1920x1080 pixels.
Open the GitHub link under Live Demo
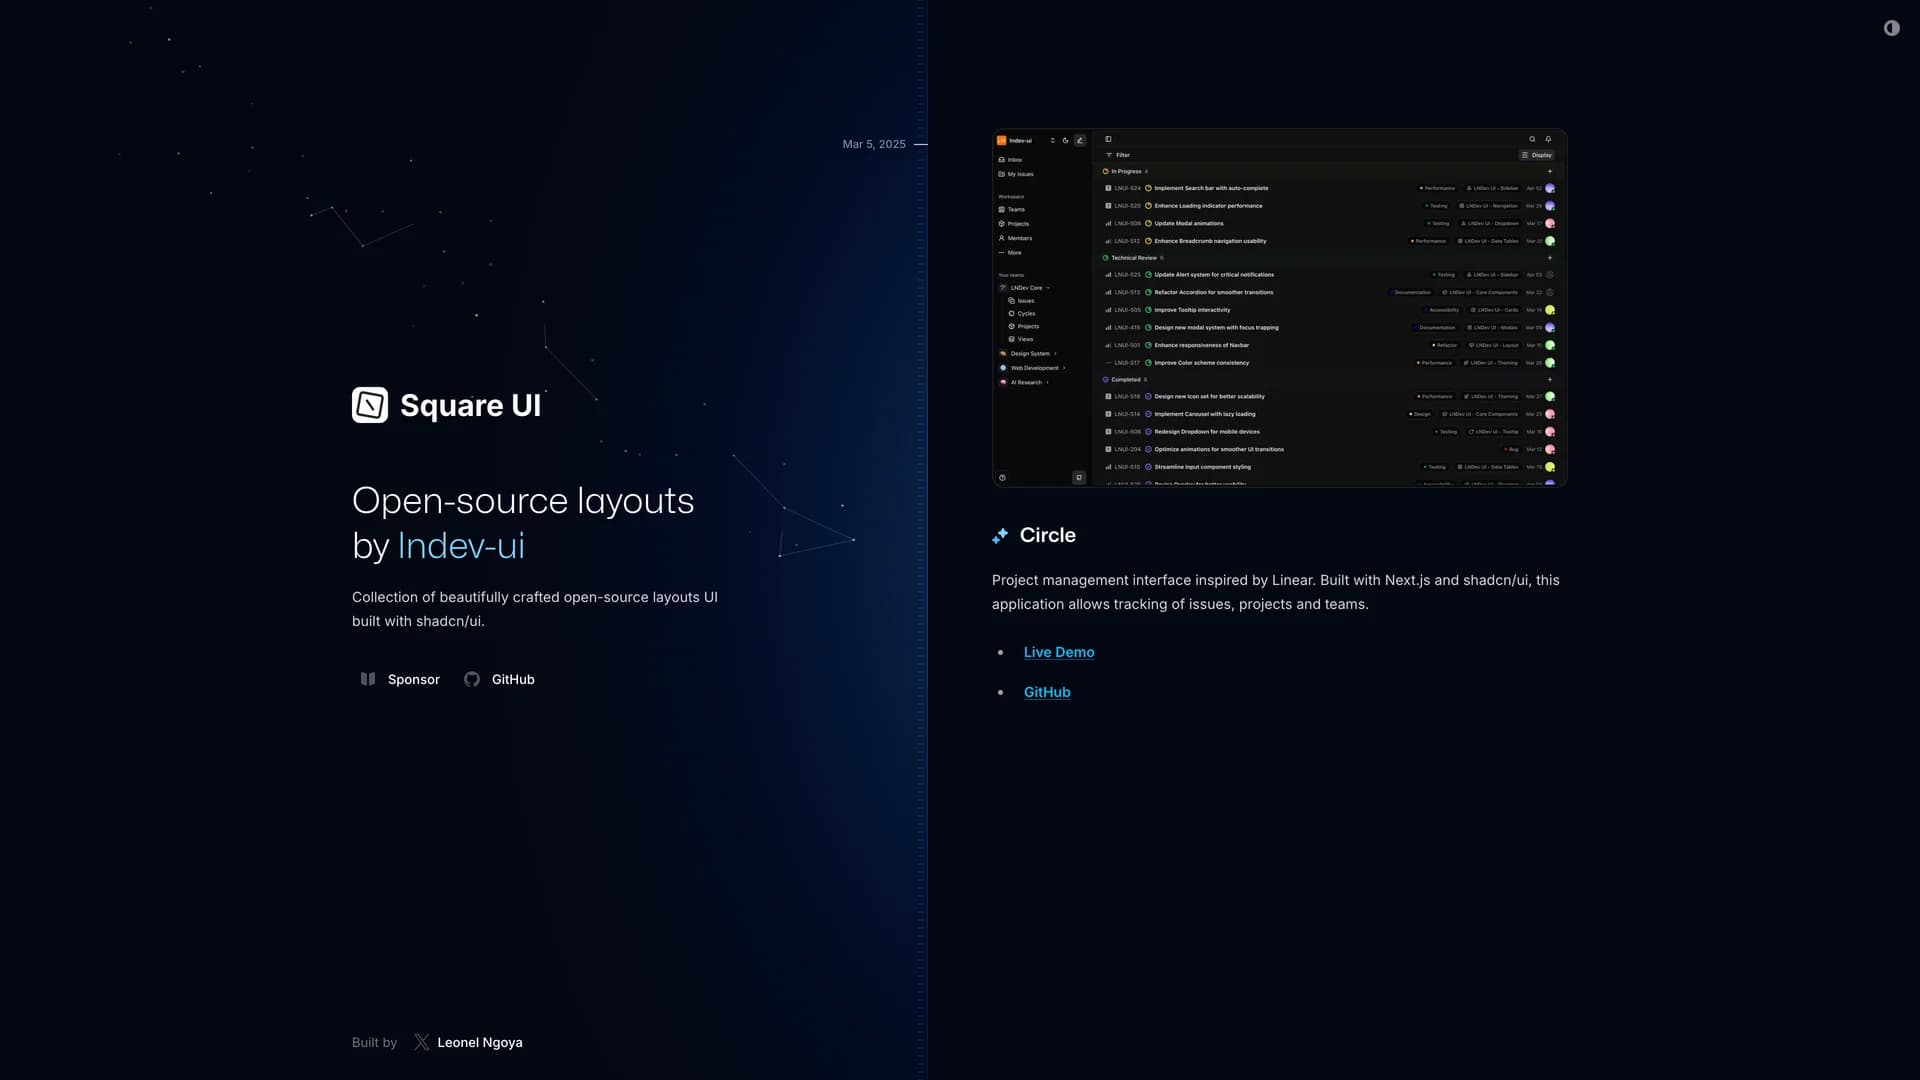click(x=1046, y=692)
